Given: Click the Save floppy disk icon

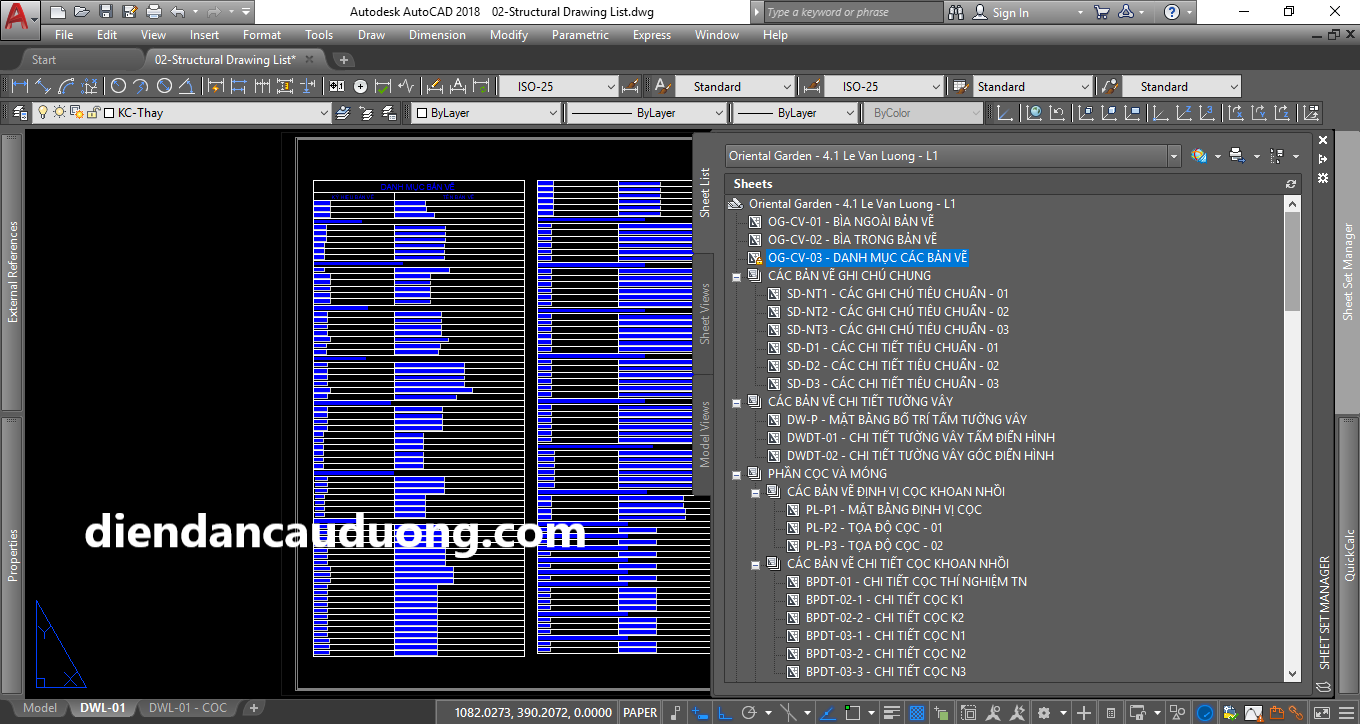Looking at the screenshot, I should click(x=106, y=12).
